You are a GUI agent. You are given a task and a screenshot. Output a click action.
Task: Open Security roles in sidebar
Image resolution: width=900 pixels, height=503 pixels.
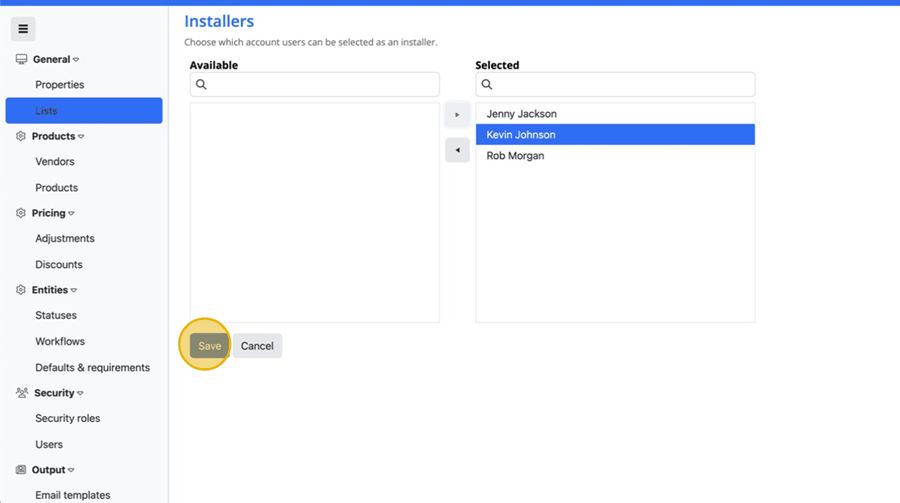click(67, 418)
